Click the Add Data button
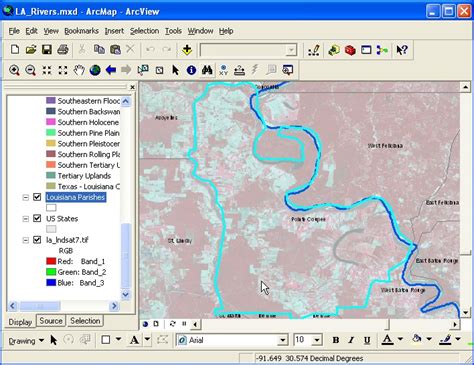 pyautogui.click(x=187, y=50)
